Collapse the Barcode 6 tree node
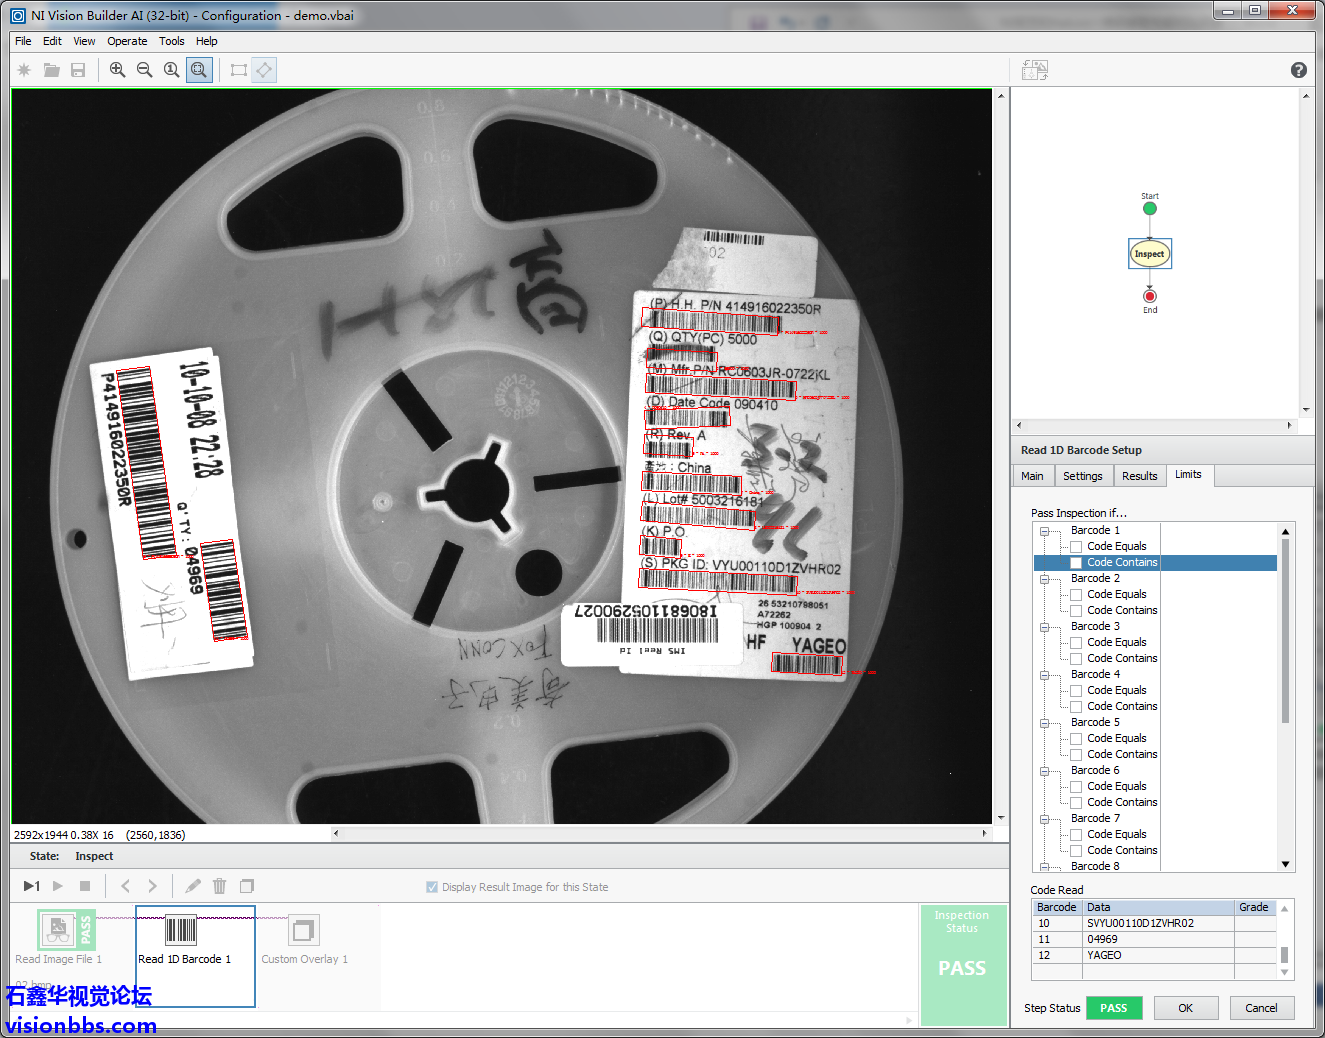This screenshot has height=1038, width=1325. point(1045,771)
